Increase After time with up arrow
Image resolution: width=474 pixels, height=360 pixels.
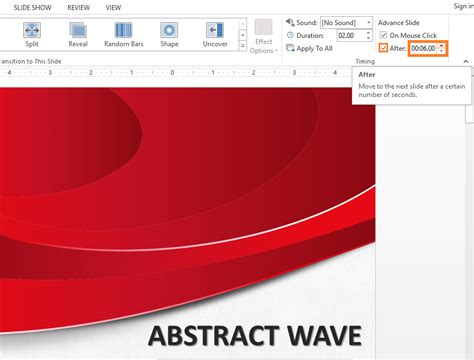pos(441,46)
